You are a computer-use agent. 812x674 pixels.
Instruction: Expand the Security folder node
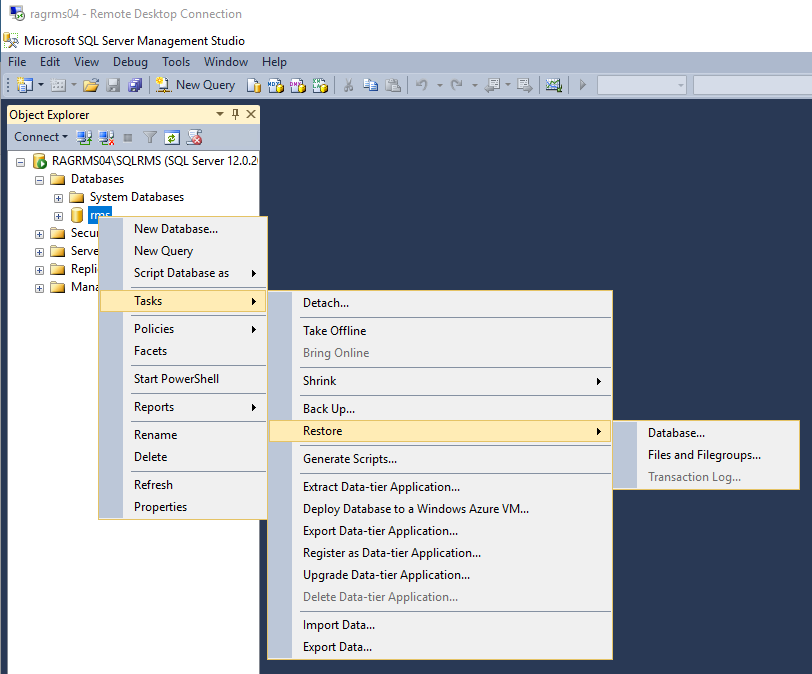[39, 235]
